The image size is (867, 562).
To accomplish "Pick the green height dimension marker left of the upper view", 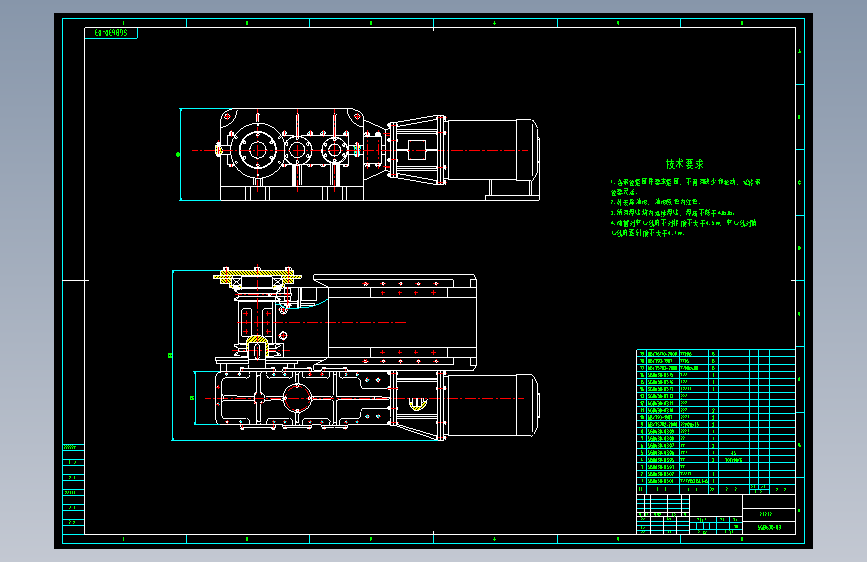I will pos(178,154).
